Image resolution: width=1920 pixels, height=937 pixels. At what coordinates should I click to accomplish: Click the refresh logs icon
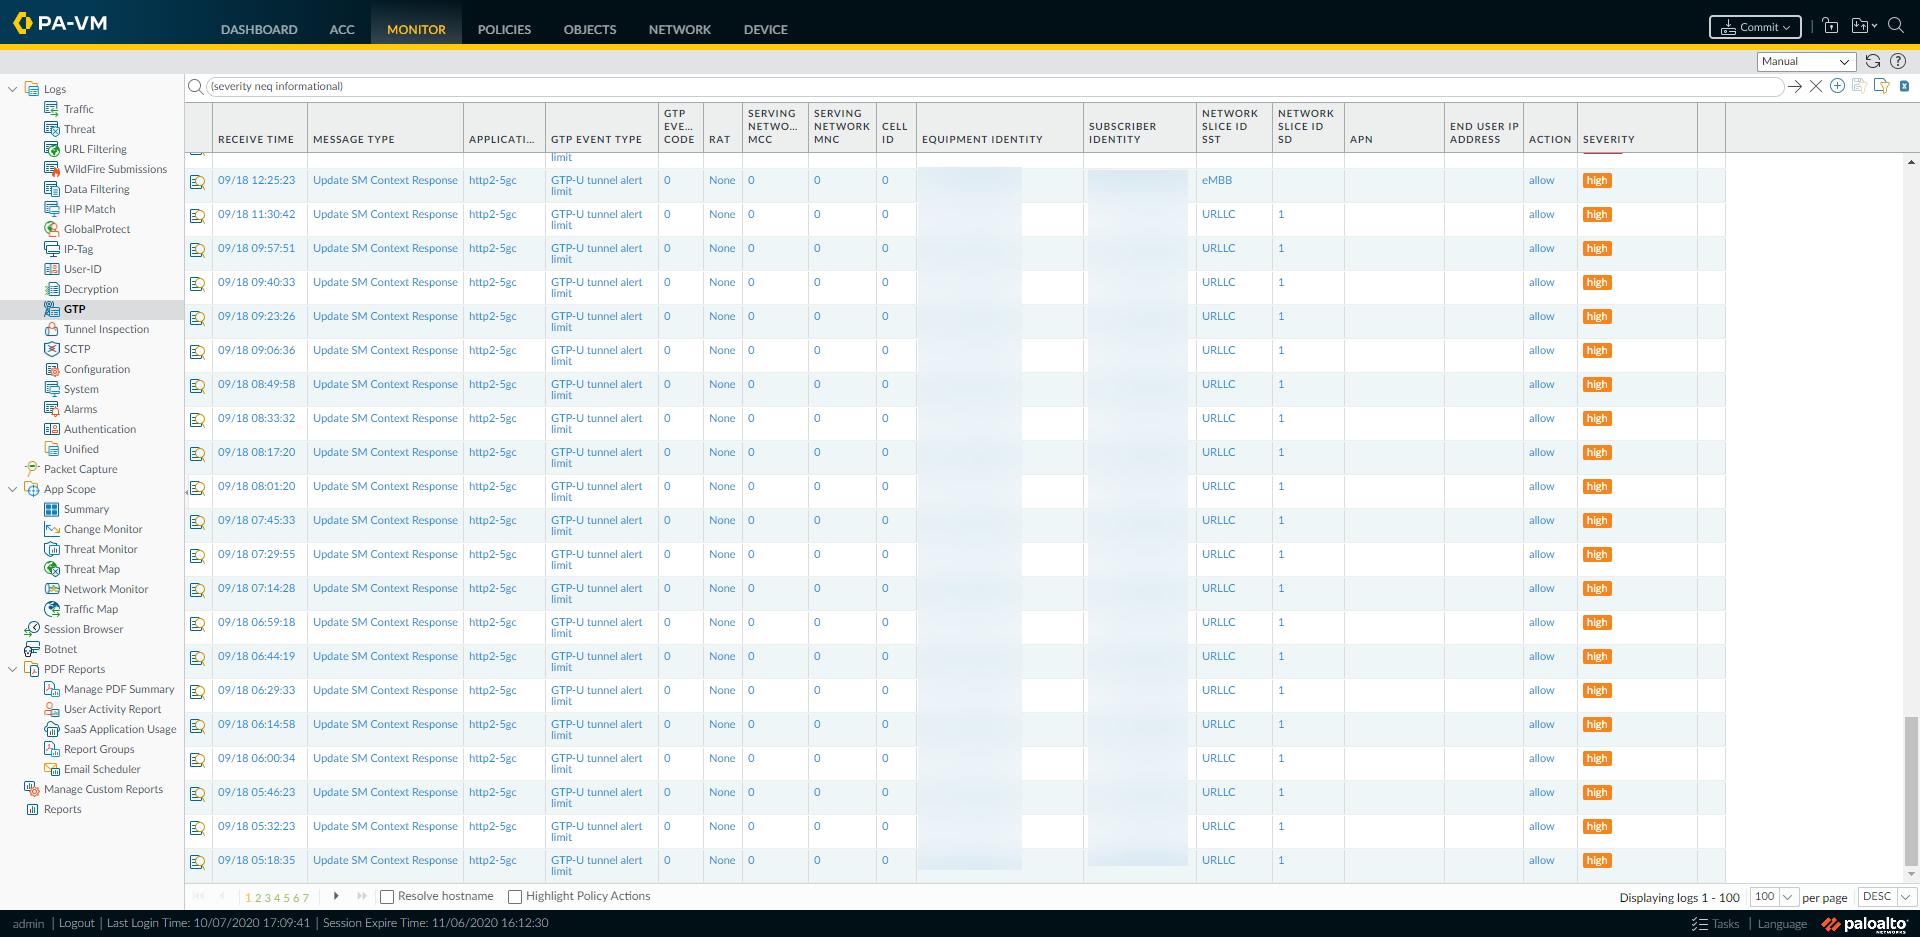1873,61
